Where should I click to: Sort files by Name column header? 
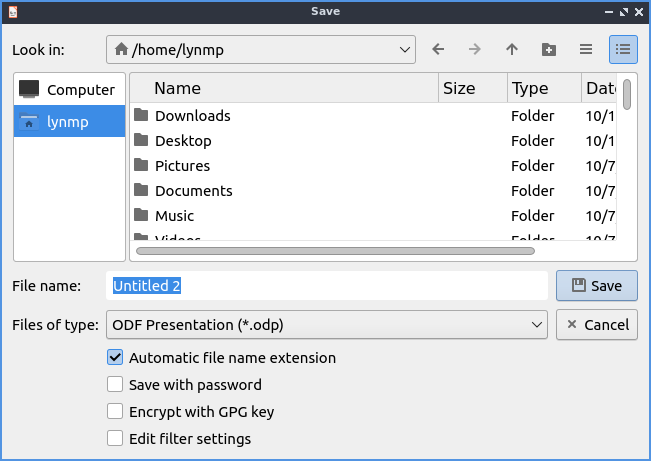pyautogui.click(x=285, y=88)
